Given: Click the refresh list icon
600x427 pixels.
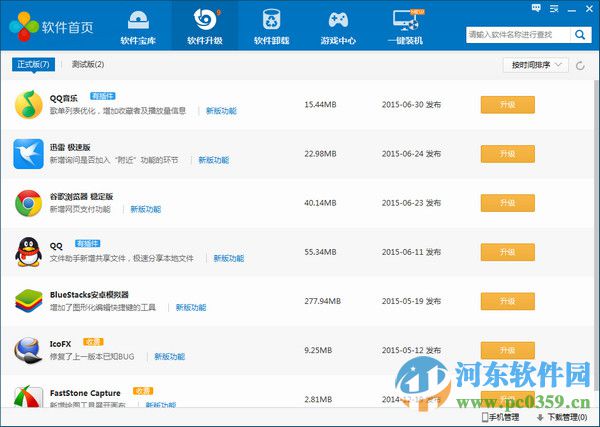Looking at the screenshot, I should [580, 65].
